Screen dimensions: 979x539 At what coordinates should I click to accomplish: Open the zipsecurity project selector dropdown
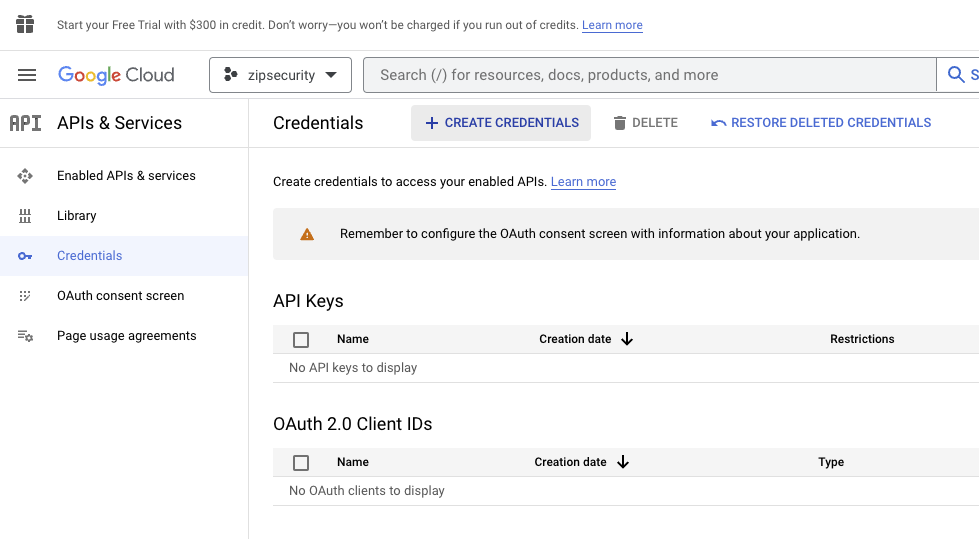[280, 75]
